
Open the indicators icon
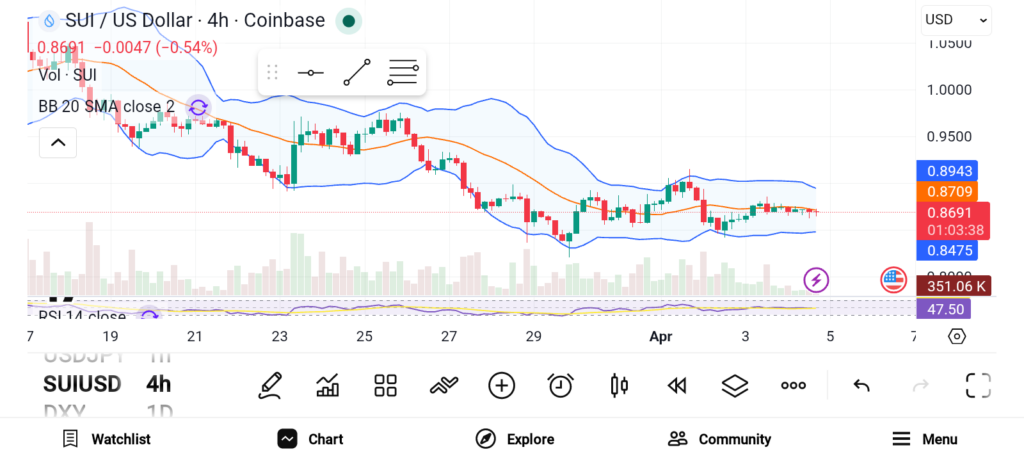(x=443, y=385)
